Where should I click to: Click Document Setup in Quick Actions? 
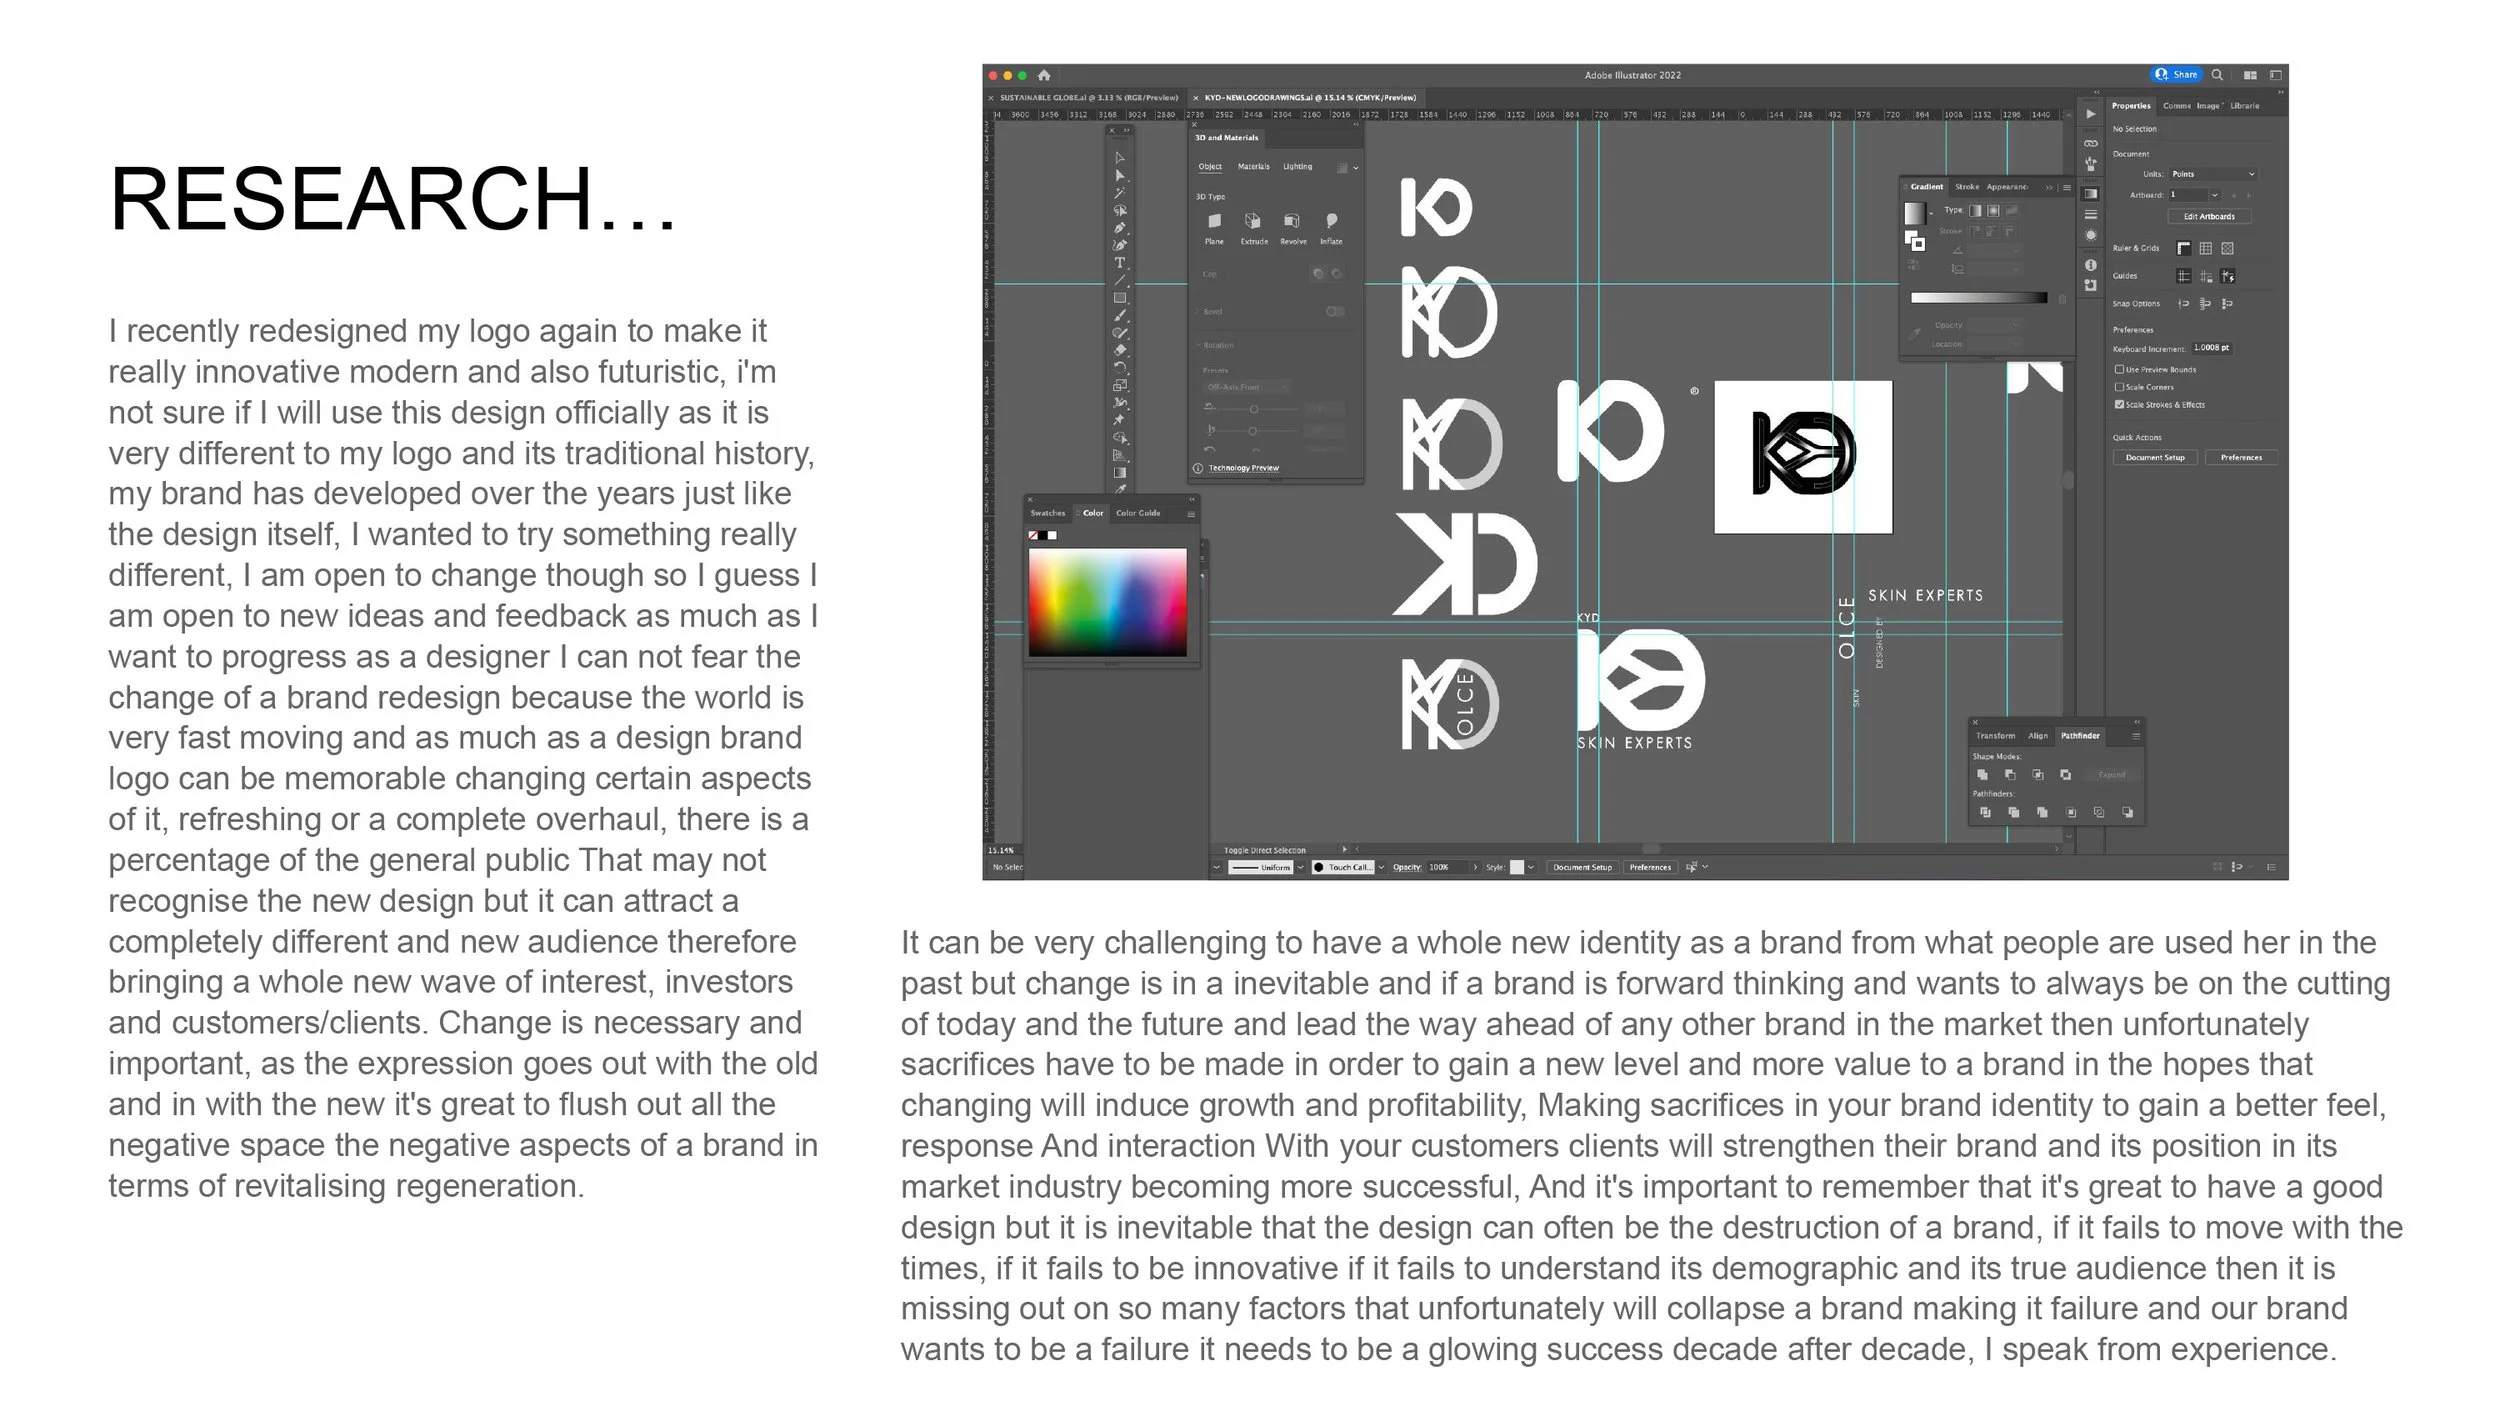[x=2155, y=458]
